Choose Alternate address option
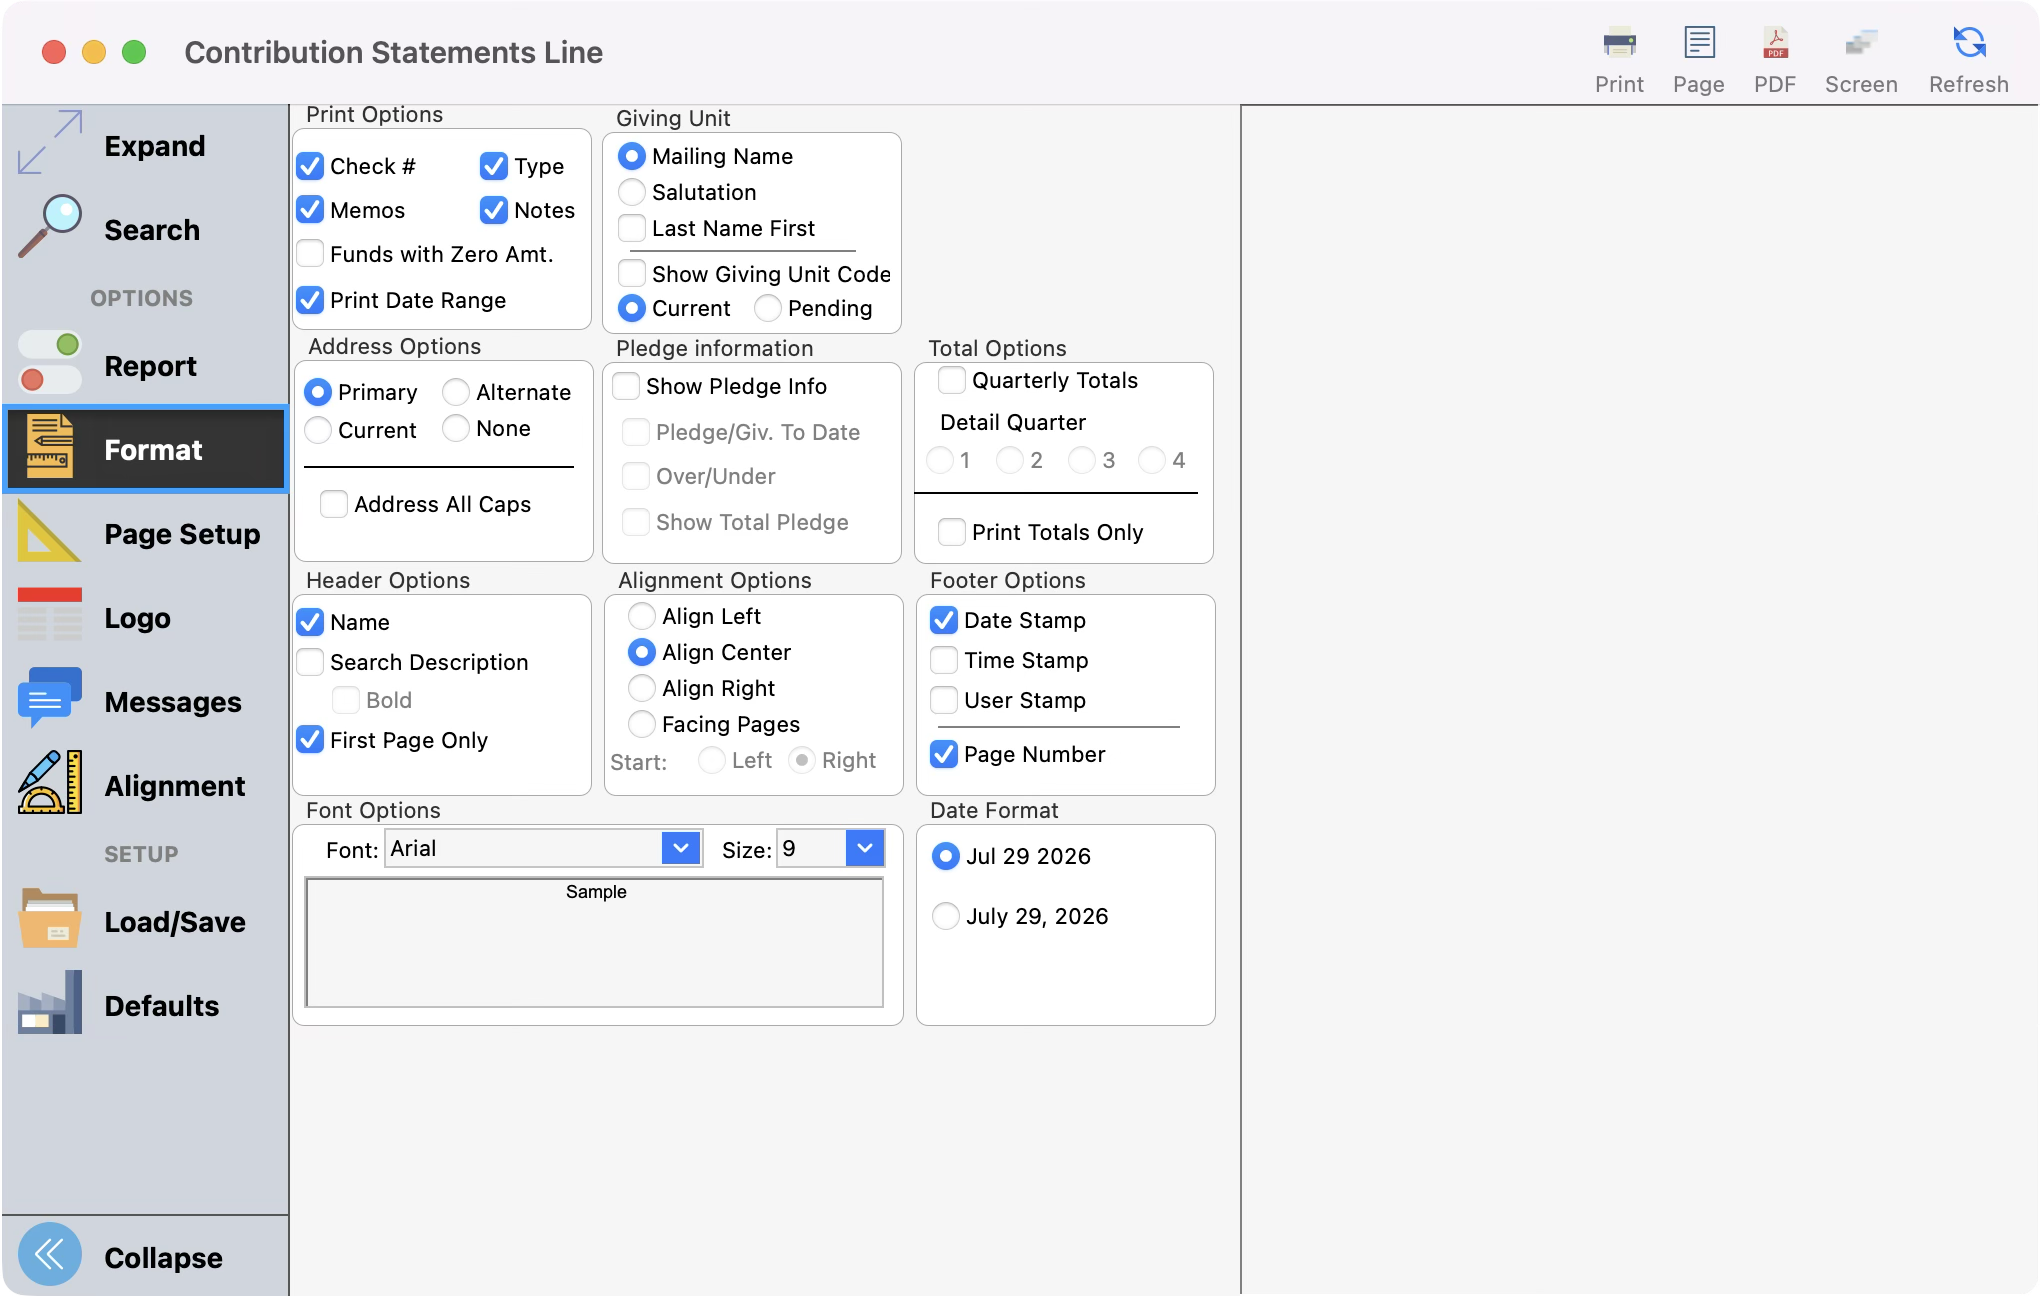 (456, 392)
